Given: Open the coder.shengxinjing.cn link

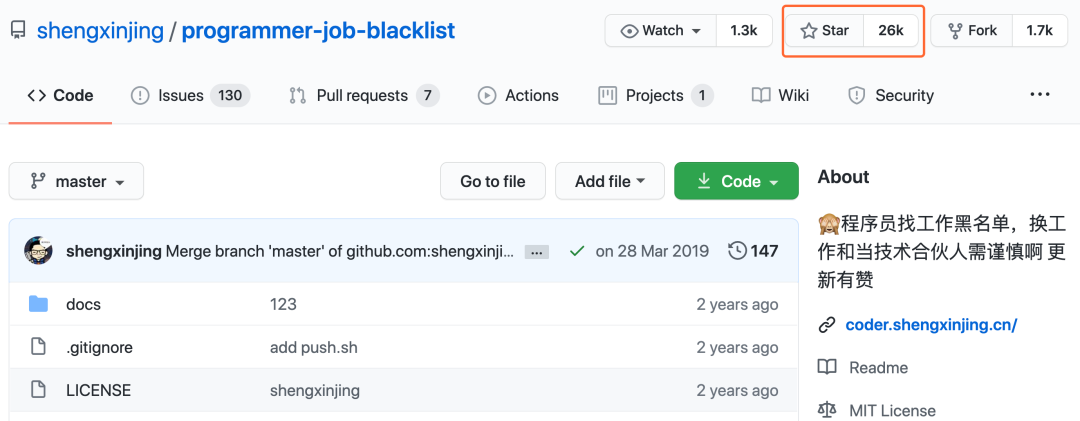Looking at the screenshot, I should coord(931,324).
